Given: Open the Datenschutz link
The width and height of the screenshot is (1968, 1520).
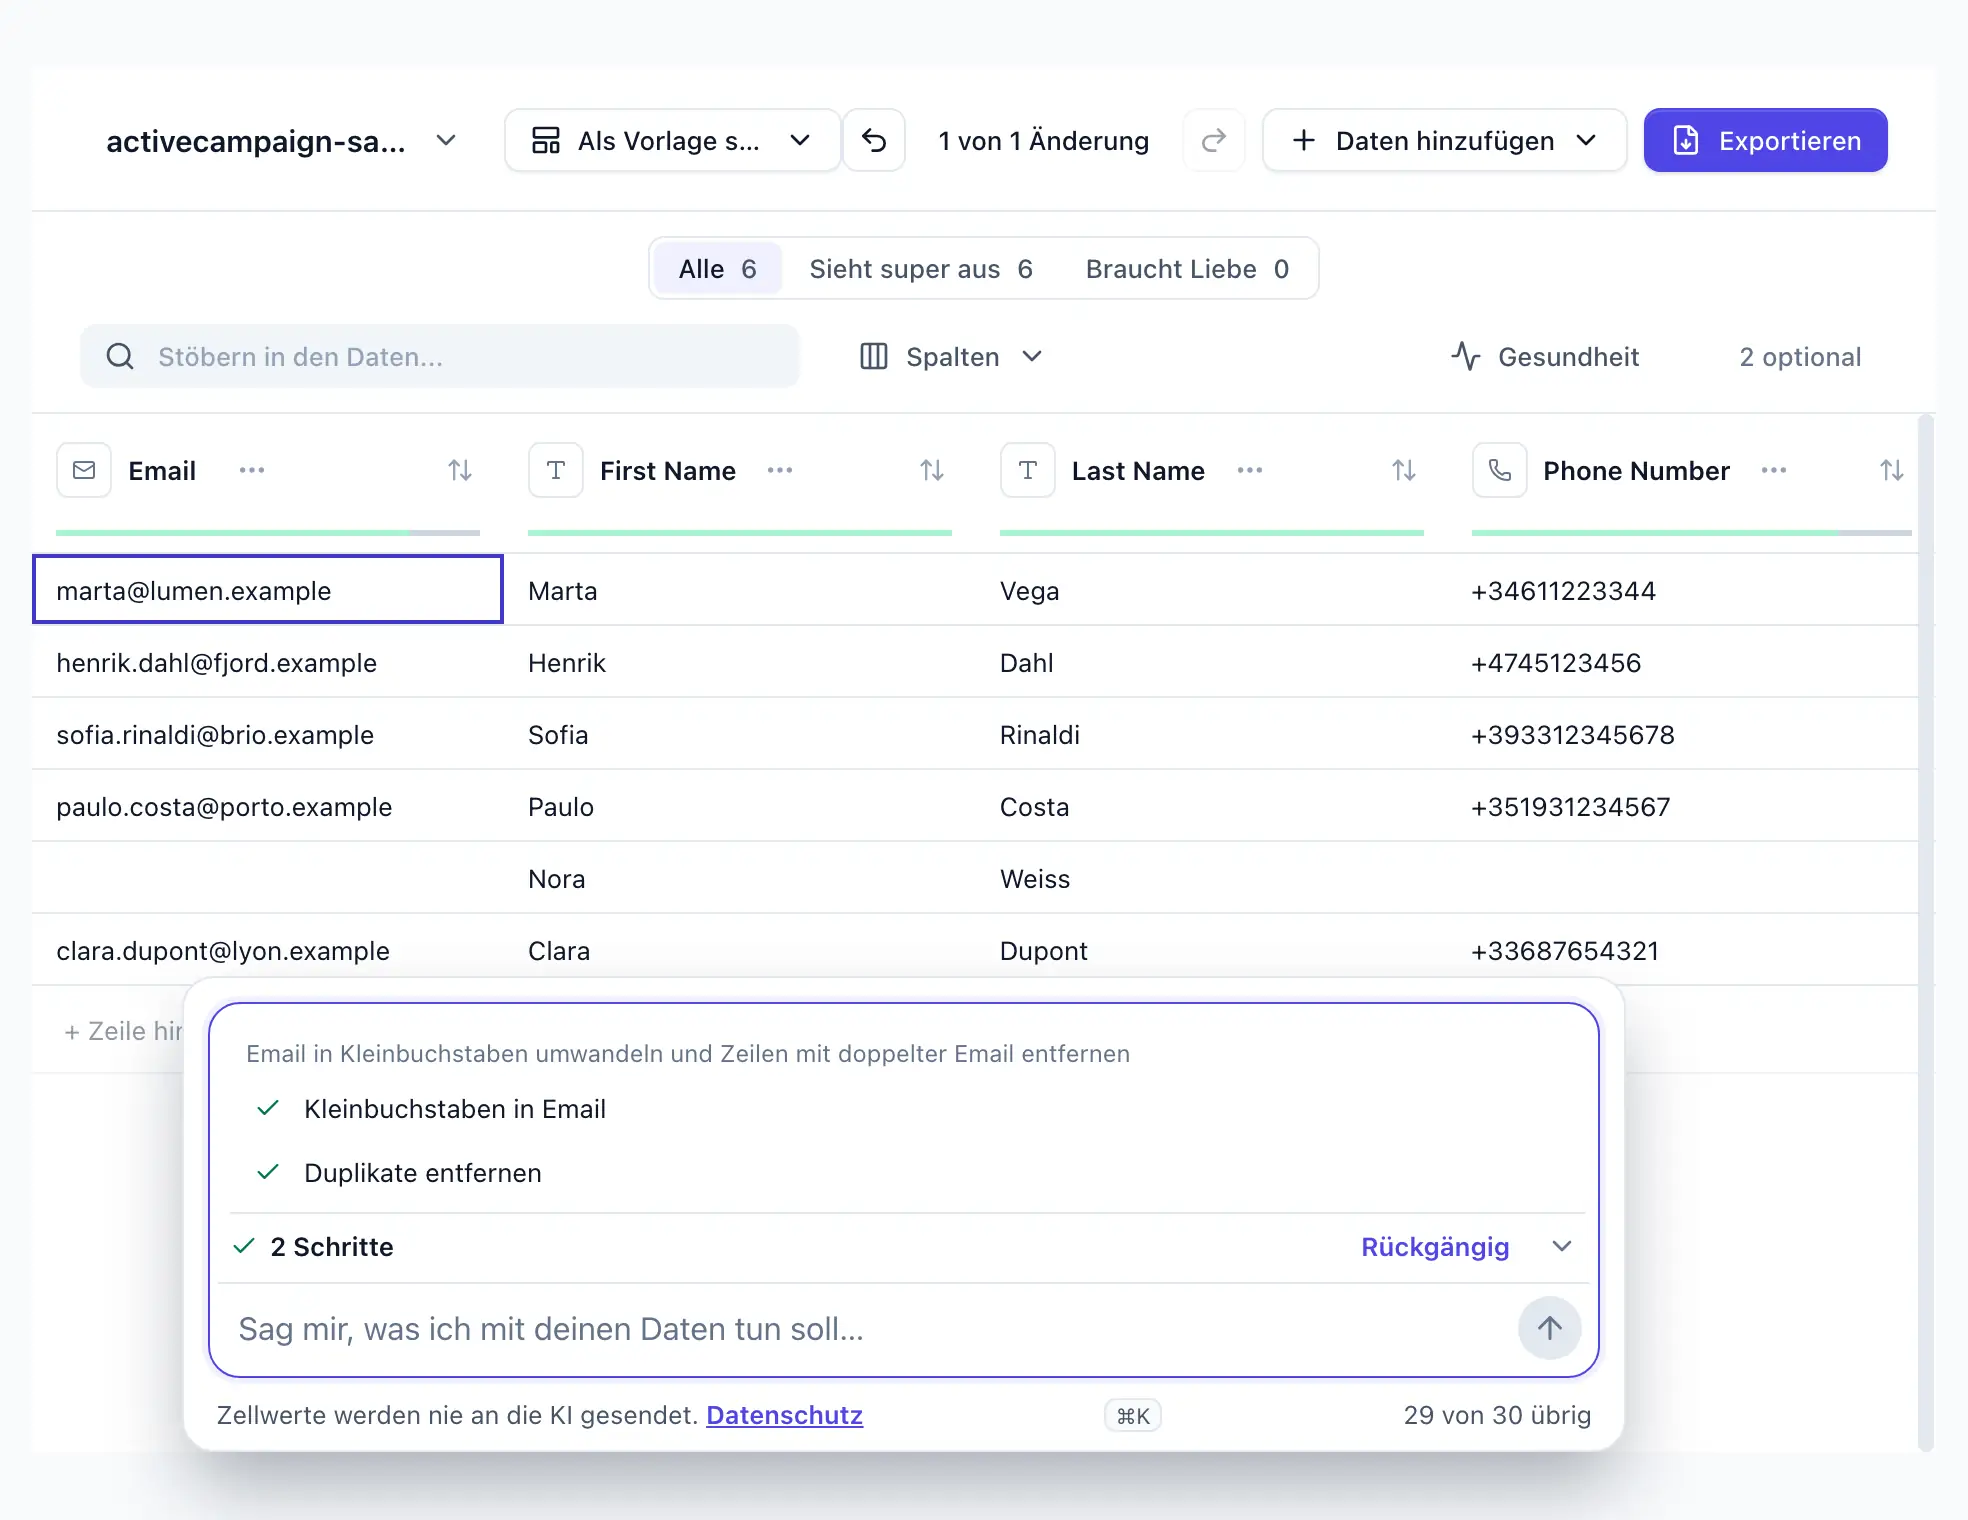Looking at the screenshot, I should point(784,1415).
